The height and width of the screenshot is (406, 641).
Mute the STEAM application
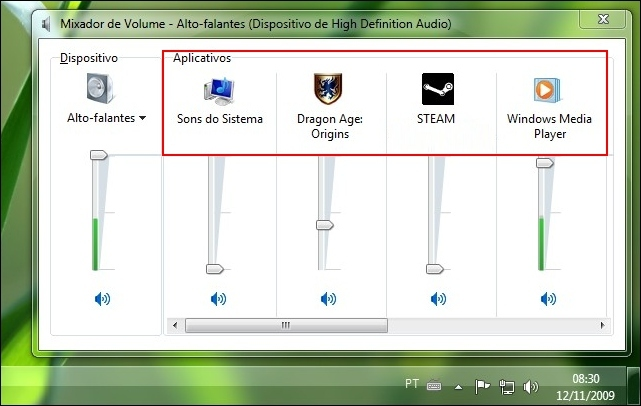(438, 299)
